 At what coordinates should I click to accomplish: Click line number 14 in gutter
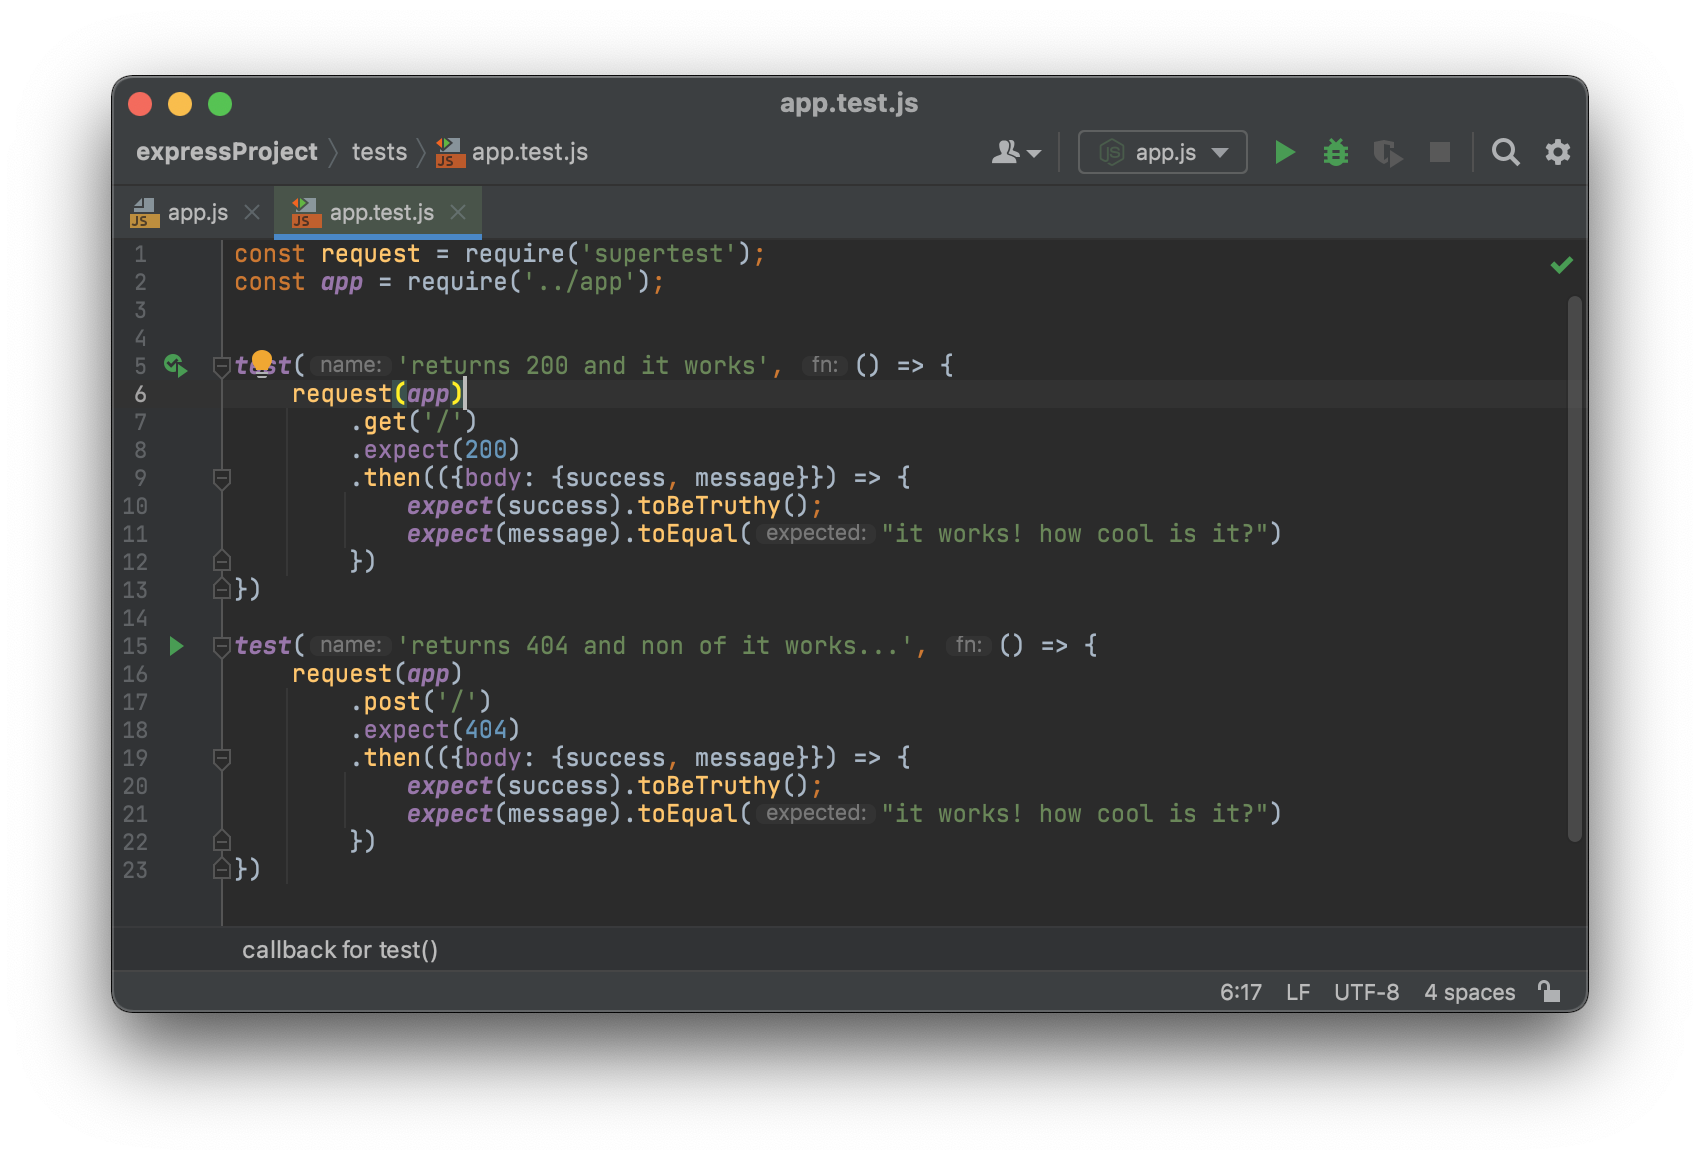pyautogui.click(x=135, y=618)
